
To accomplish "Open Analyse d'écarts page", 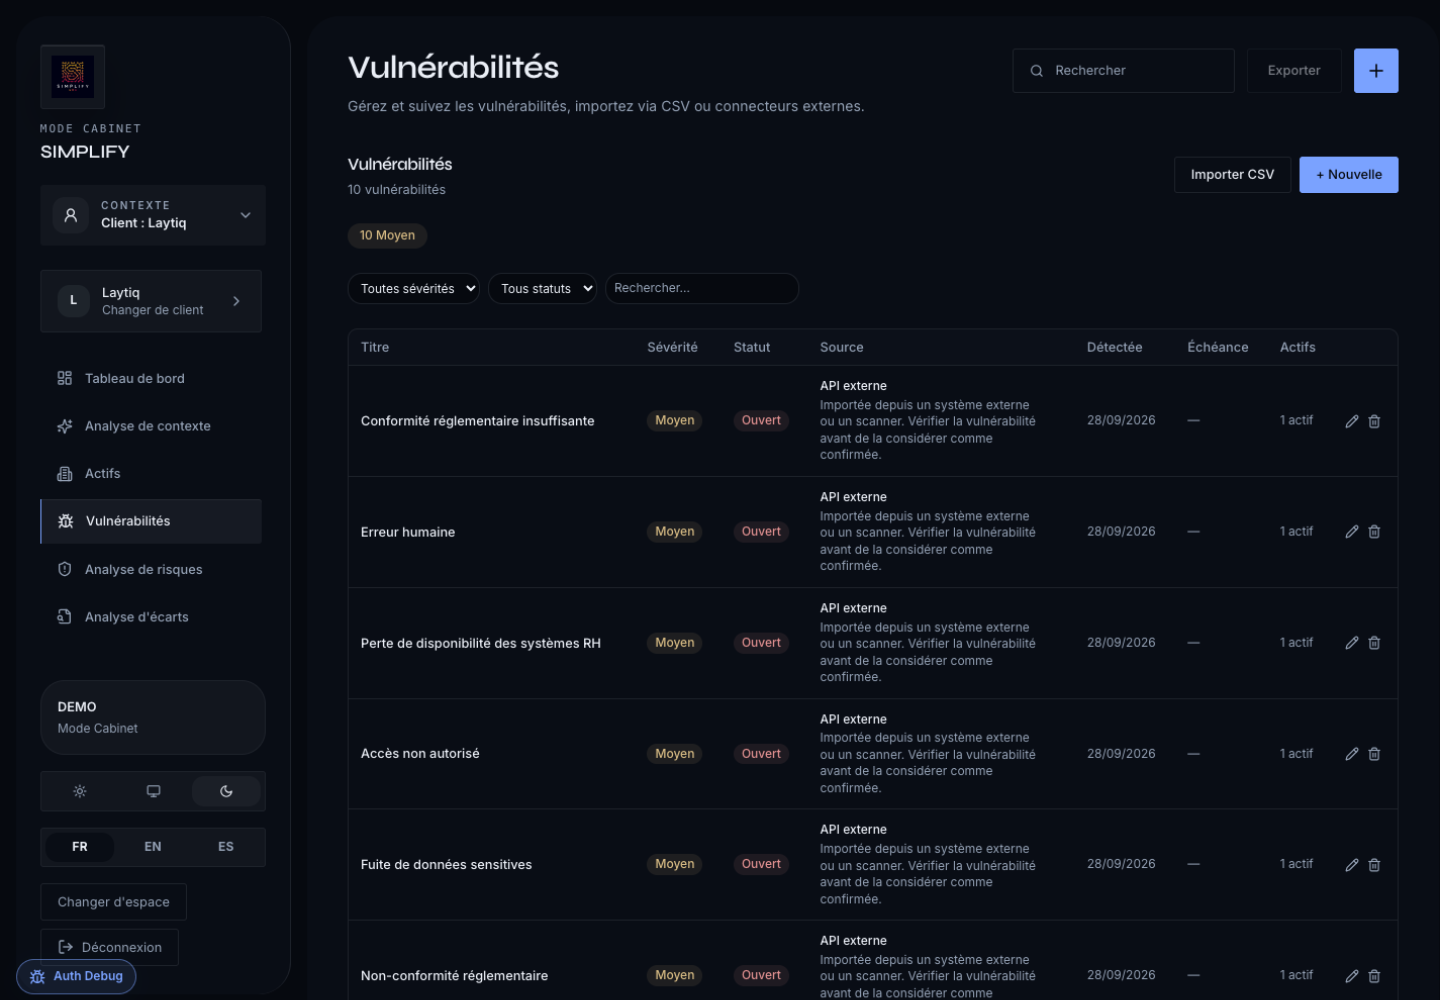I will pyautogui.click(x=151, y=617).
